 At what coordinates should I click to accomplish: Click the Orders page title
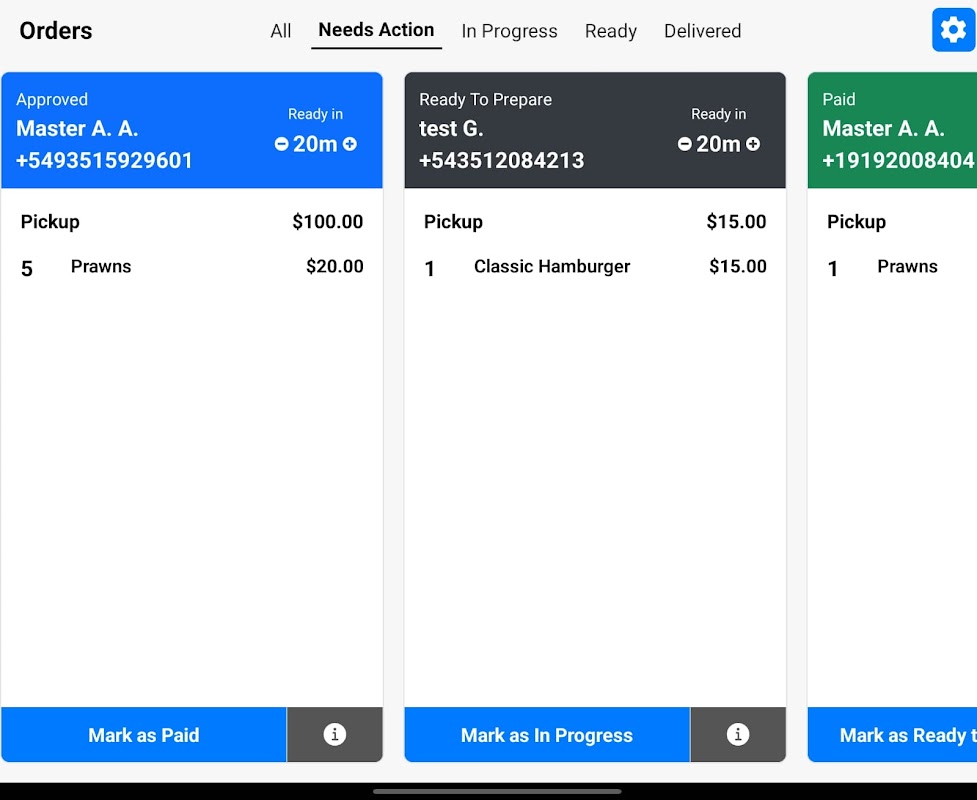click(x=55, y=31)
